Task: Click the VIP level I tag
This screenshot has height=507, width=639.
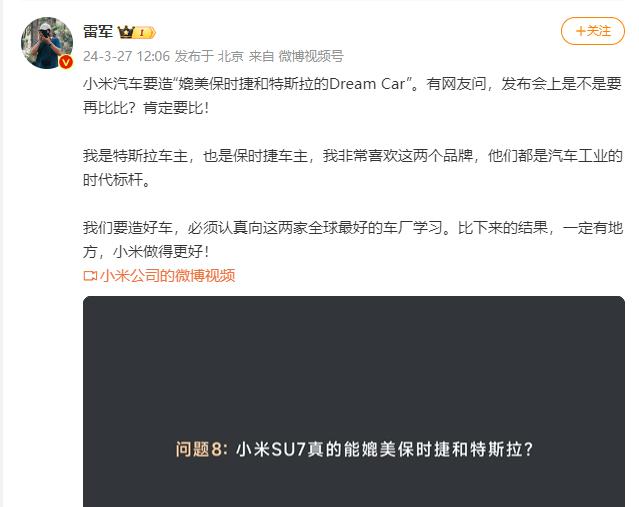Action: (x=144, y=33)
